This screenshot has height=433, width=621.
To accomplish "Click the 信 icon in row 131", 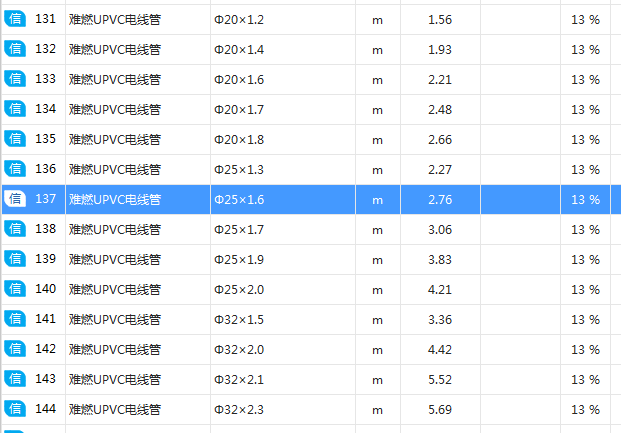I will (15, 19).
